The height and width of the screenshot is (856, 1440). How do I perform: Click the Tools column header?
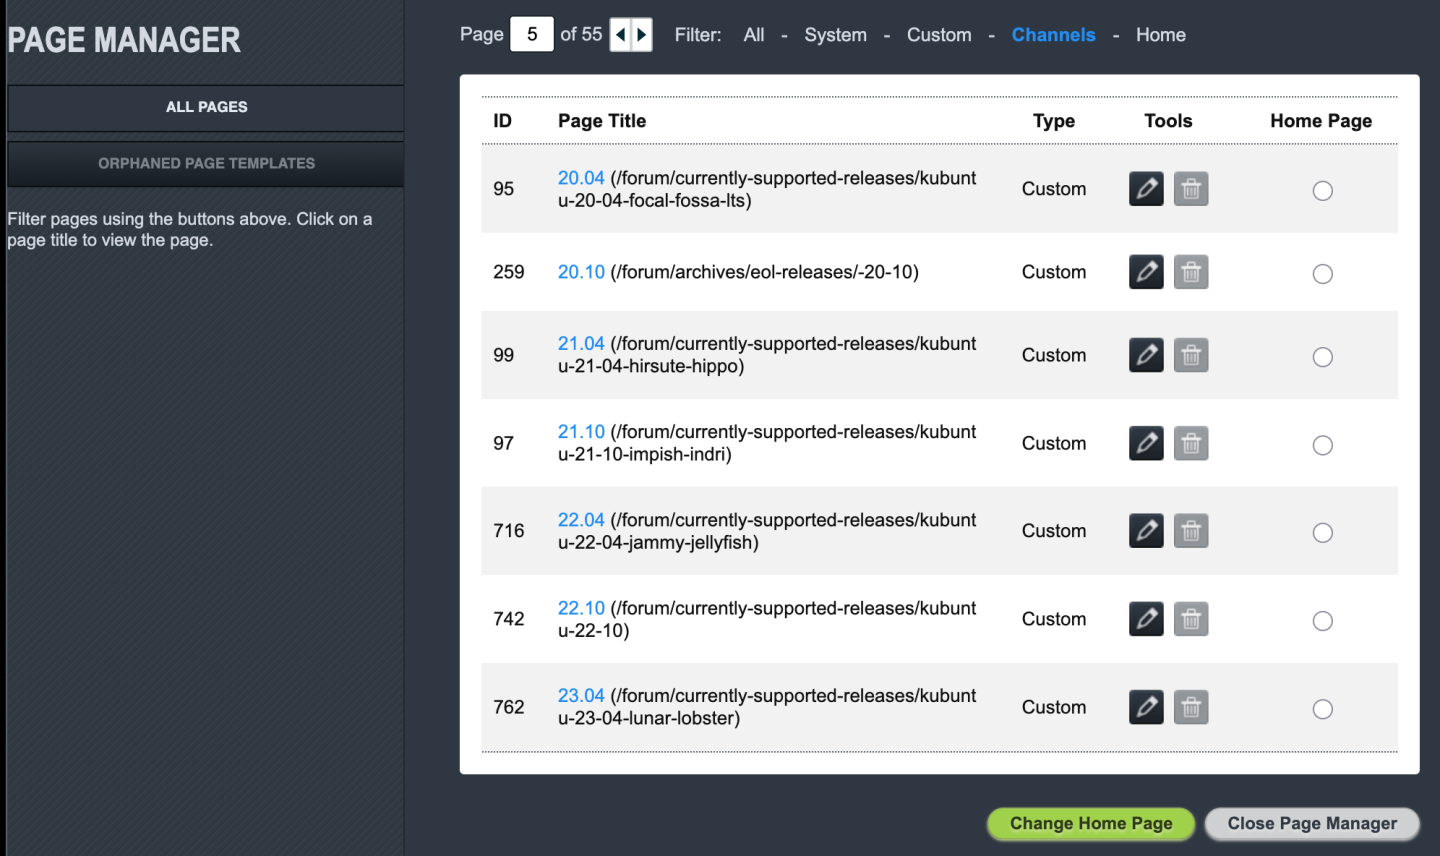click(x=1168, y=121)
